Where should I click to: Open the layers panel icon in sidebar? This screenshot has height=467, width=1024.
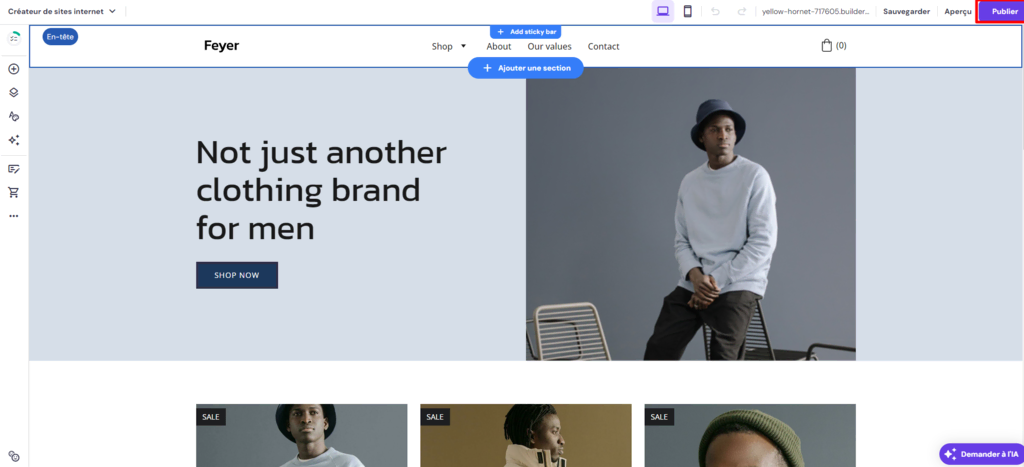(x=14, y=92)
